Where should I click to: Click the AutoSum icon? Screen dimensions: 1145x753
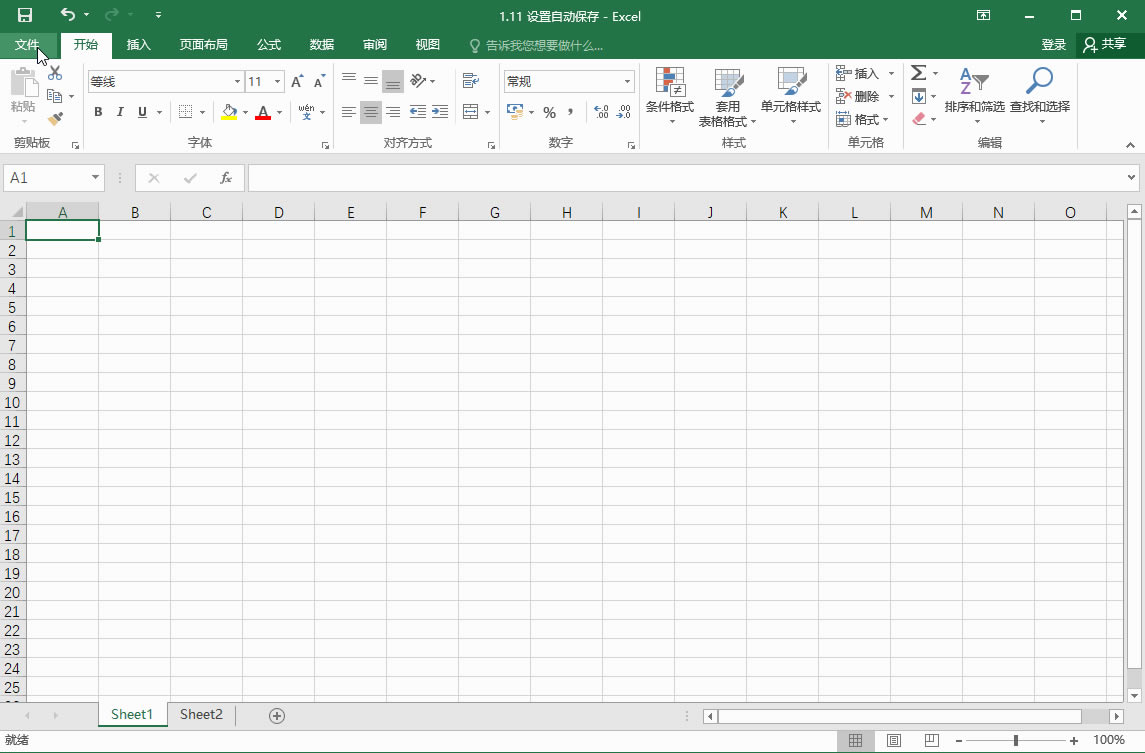pos(919,72)
